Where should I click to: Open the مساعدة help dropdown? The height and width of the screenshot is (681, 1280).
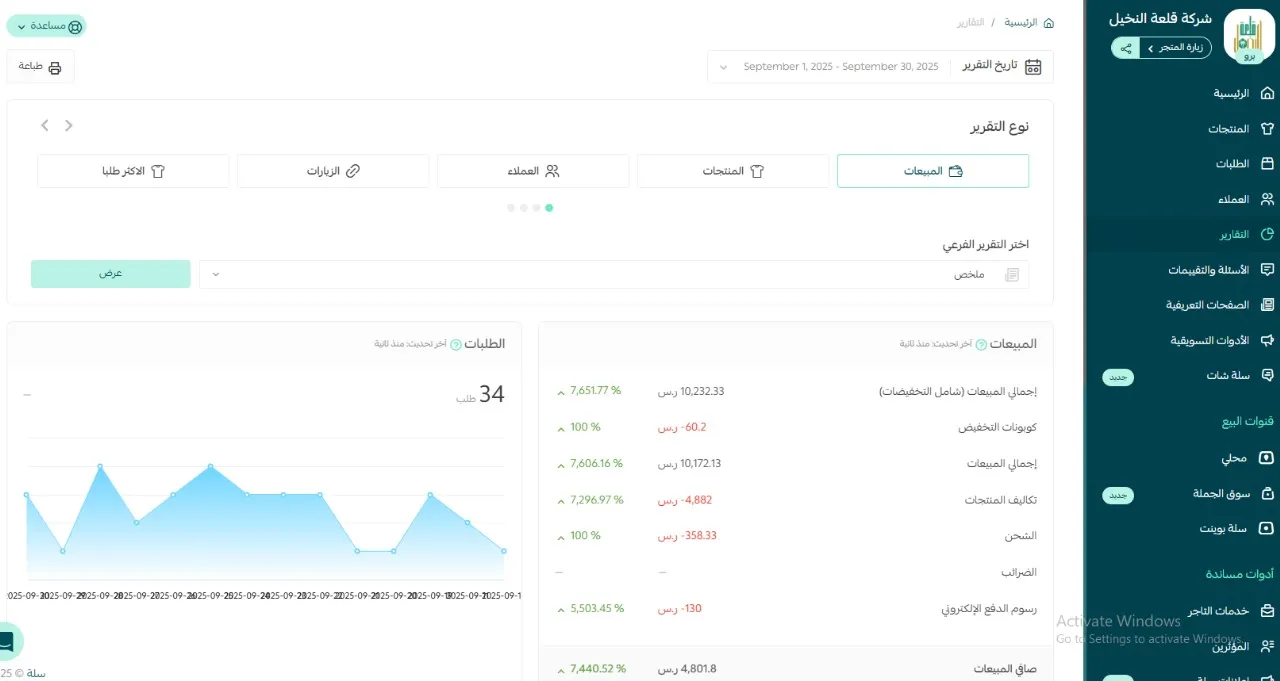(x=47, y=26)
